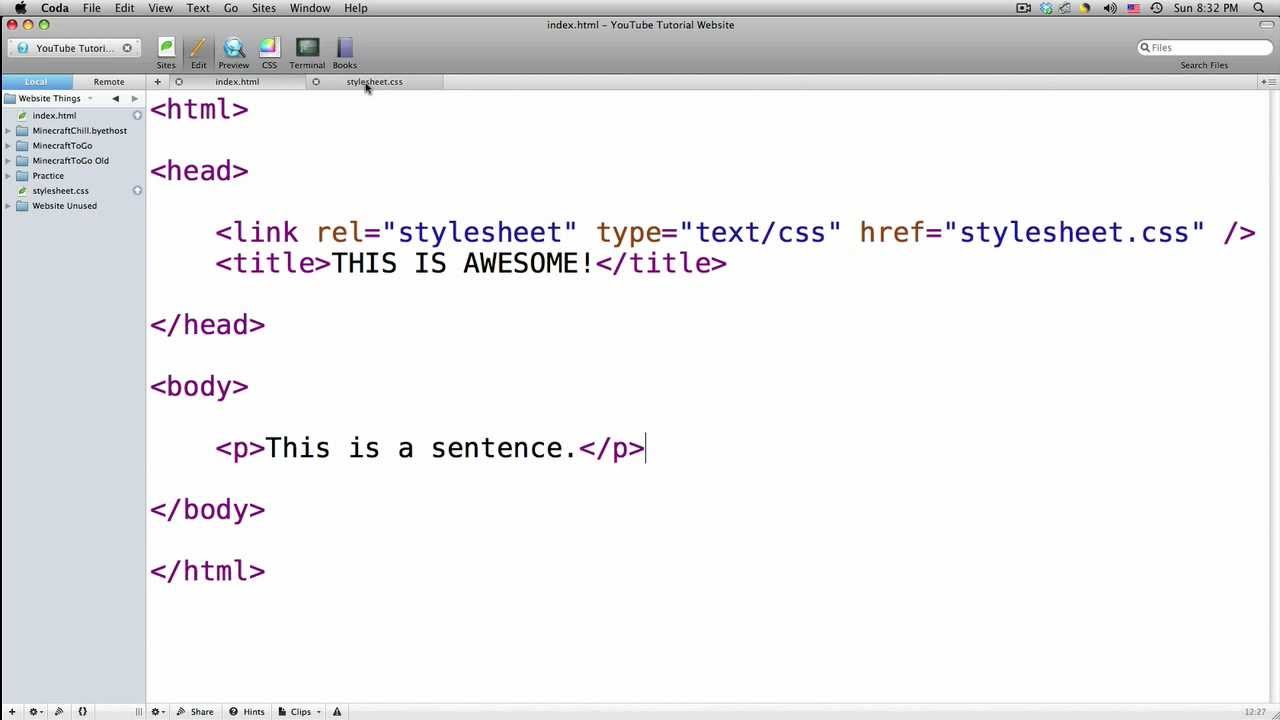This screenshot has height=720, width=1280.
Task: Click the publish arrow beside index.html
Action: (x=137, y=116)
